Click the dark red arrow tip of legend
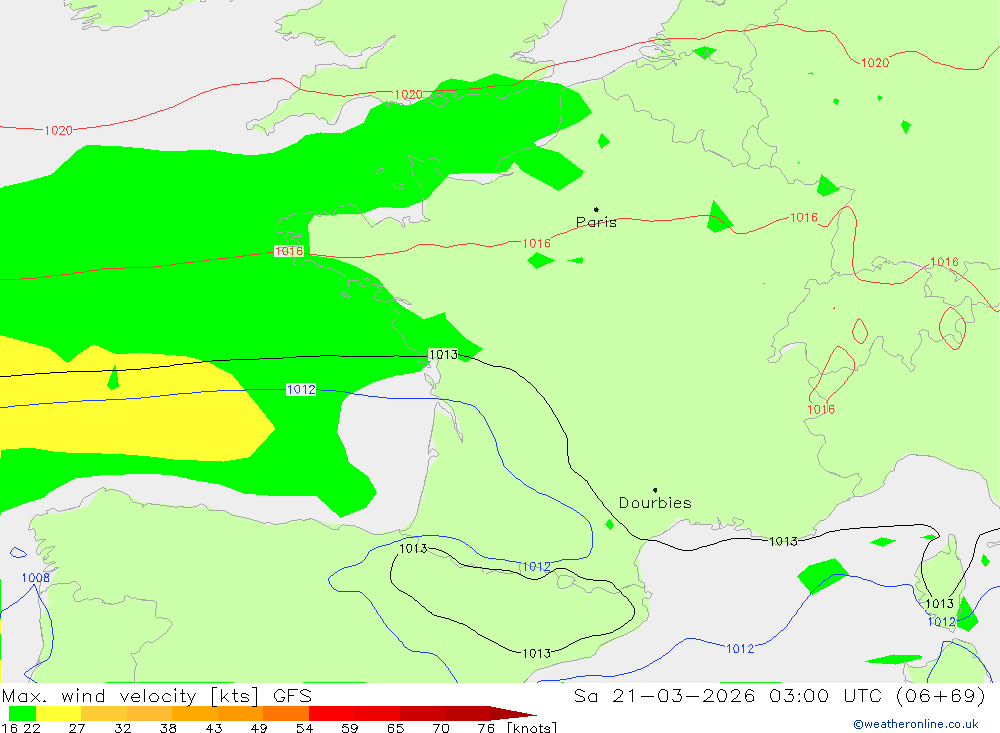Viewport: 1000px width, 733px height. tap(514, 713)
